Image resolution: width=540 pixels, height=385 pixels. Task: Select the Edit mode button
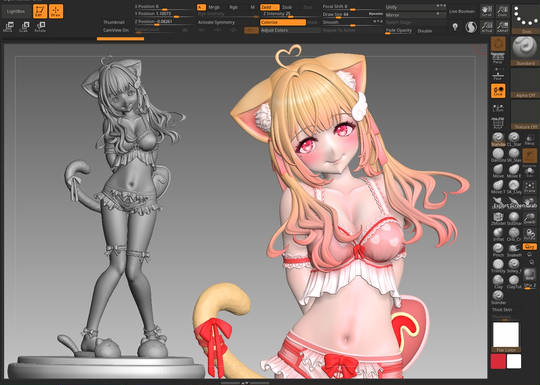pyautogui.click(x=40, y=11)
